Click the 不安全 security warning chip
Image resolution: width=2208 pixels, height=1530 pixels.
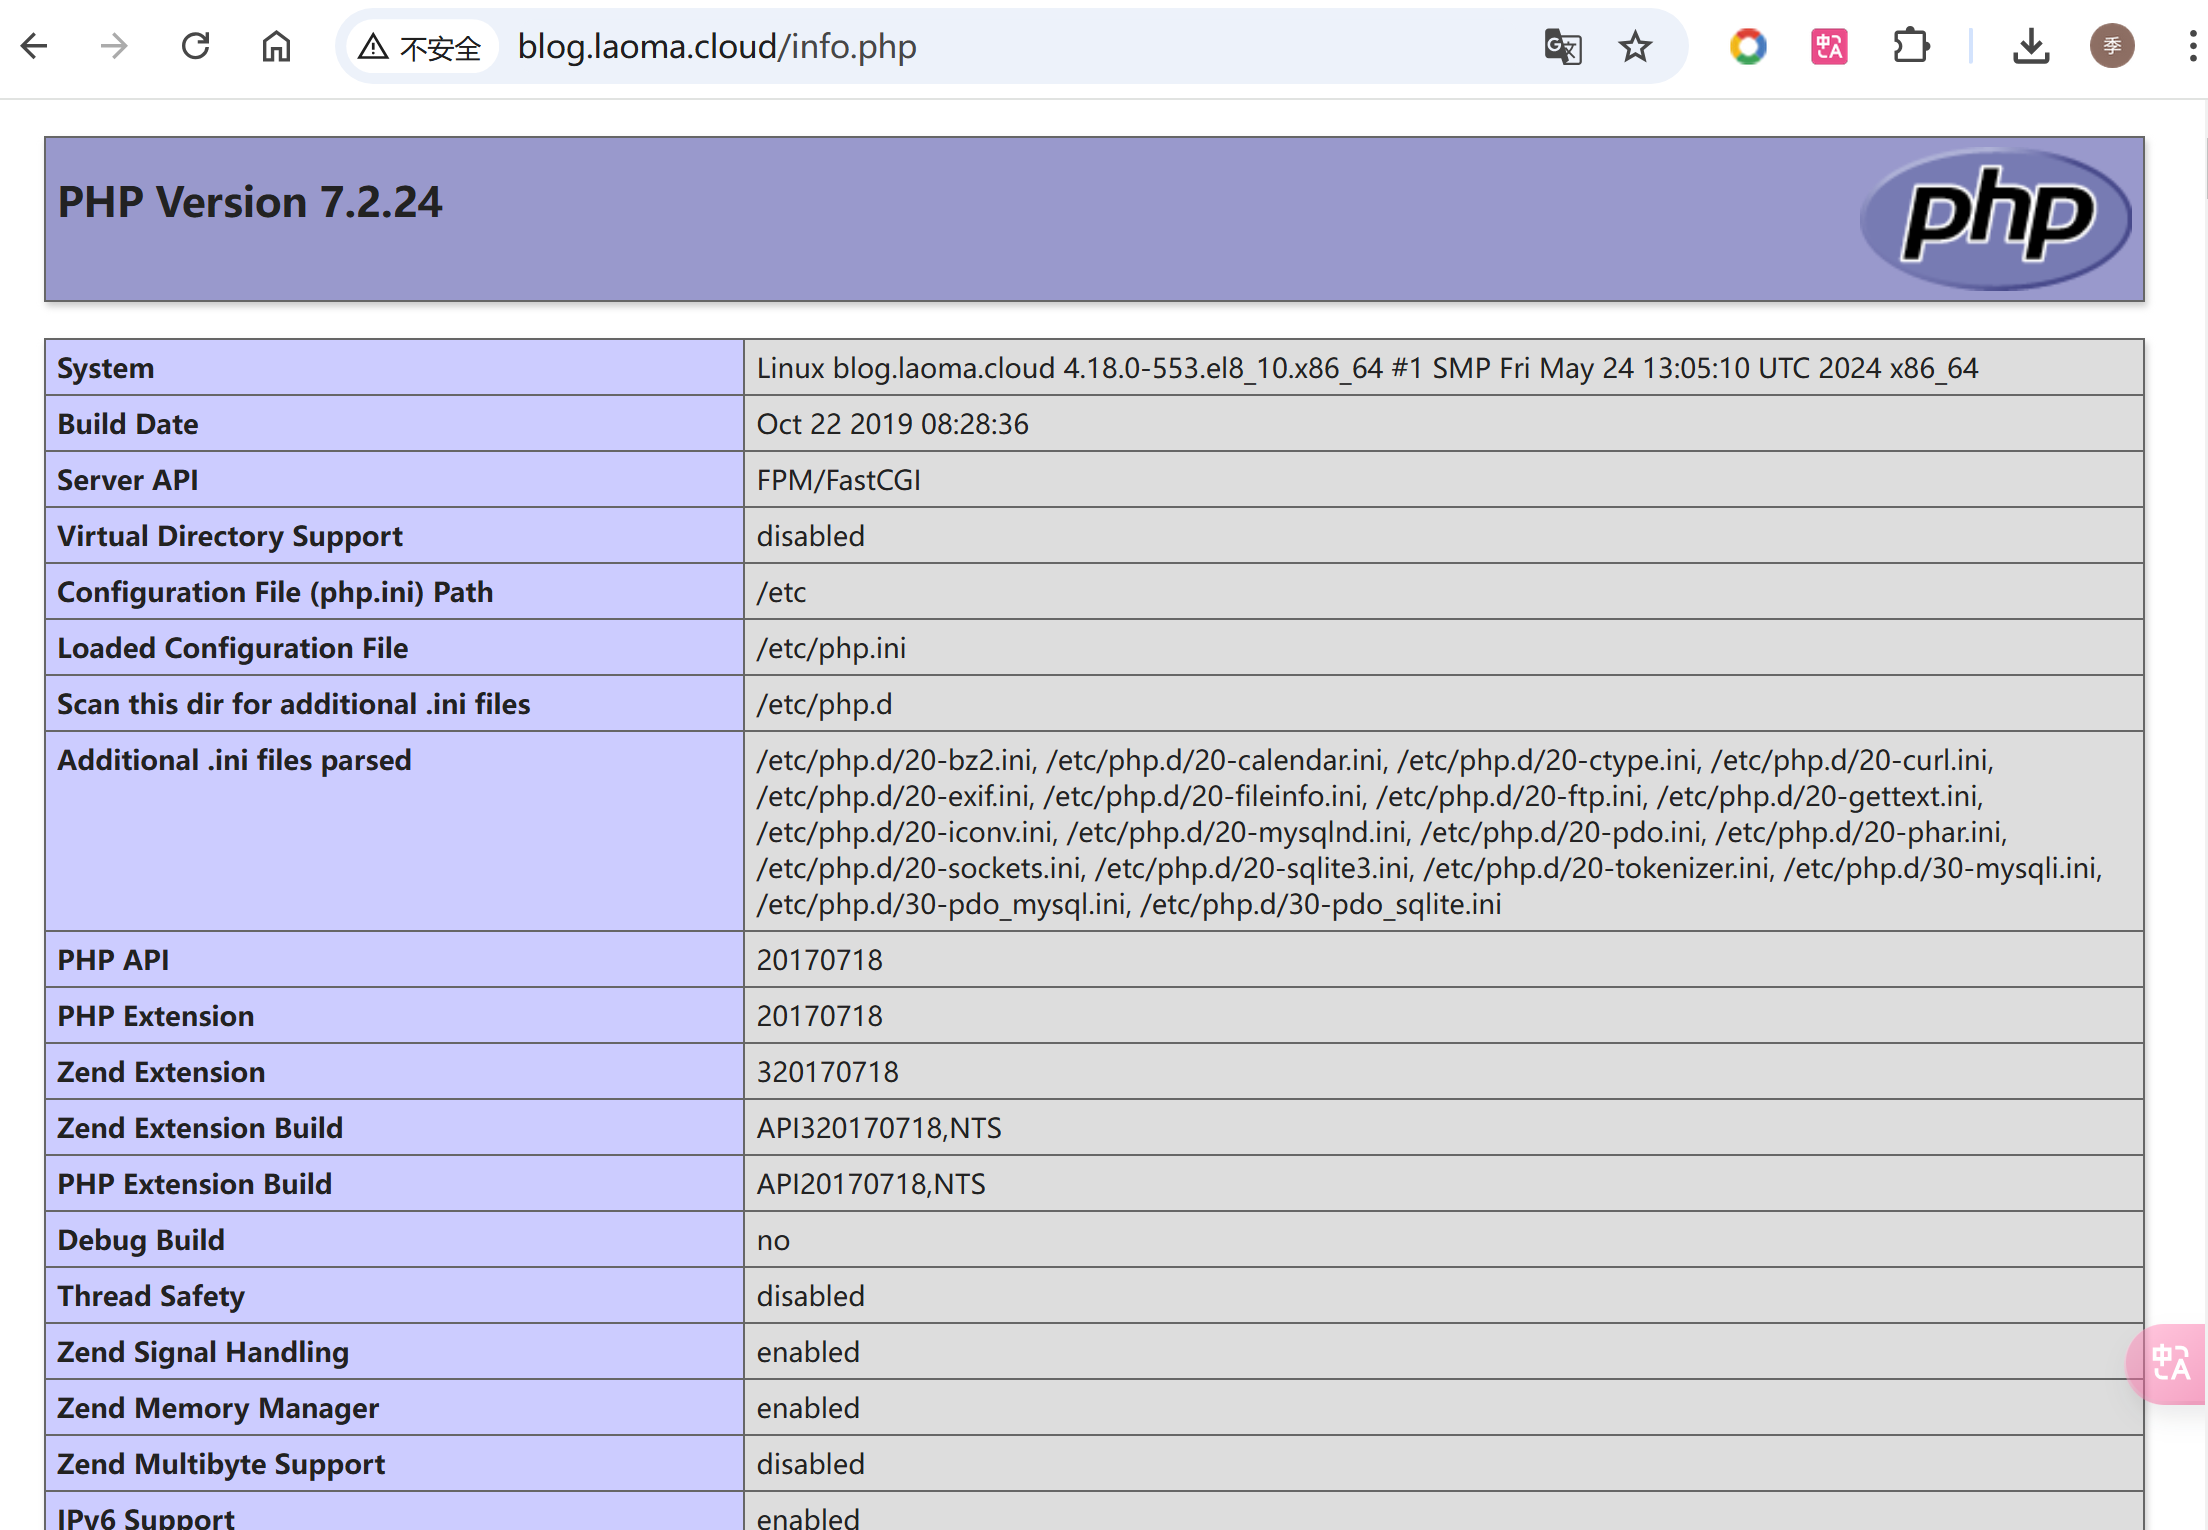420,47
